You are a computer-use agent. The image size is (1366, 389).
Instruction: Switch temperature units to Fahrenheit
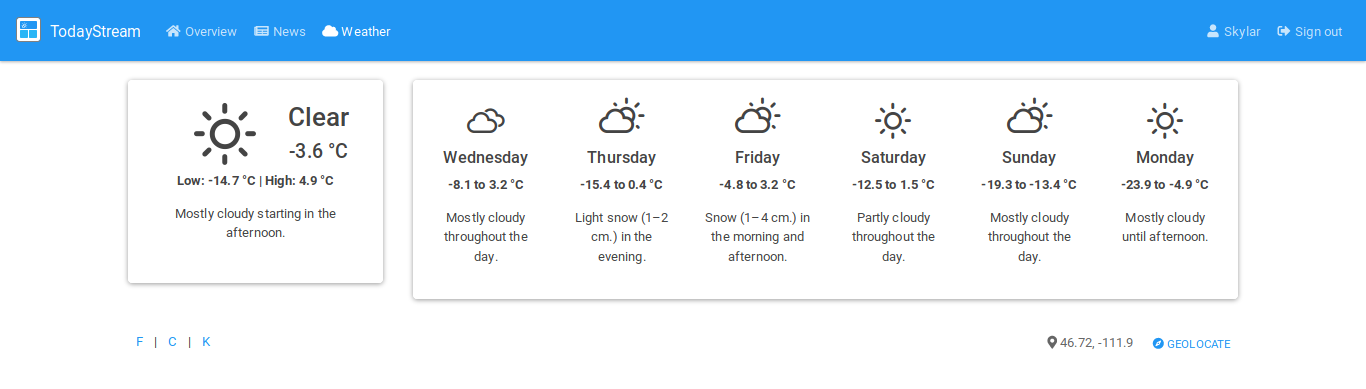pyautogui.click(x=140, y=342)
